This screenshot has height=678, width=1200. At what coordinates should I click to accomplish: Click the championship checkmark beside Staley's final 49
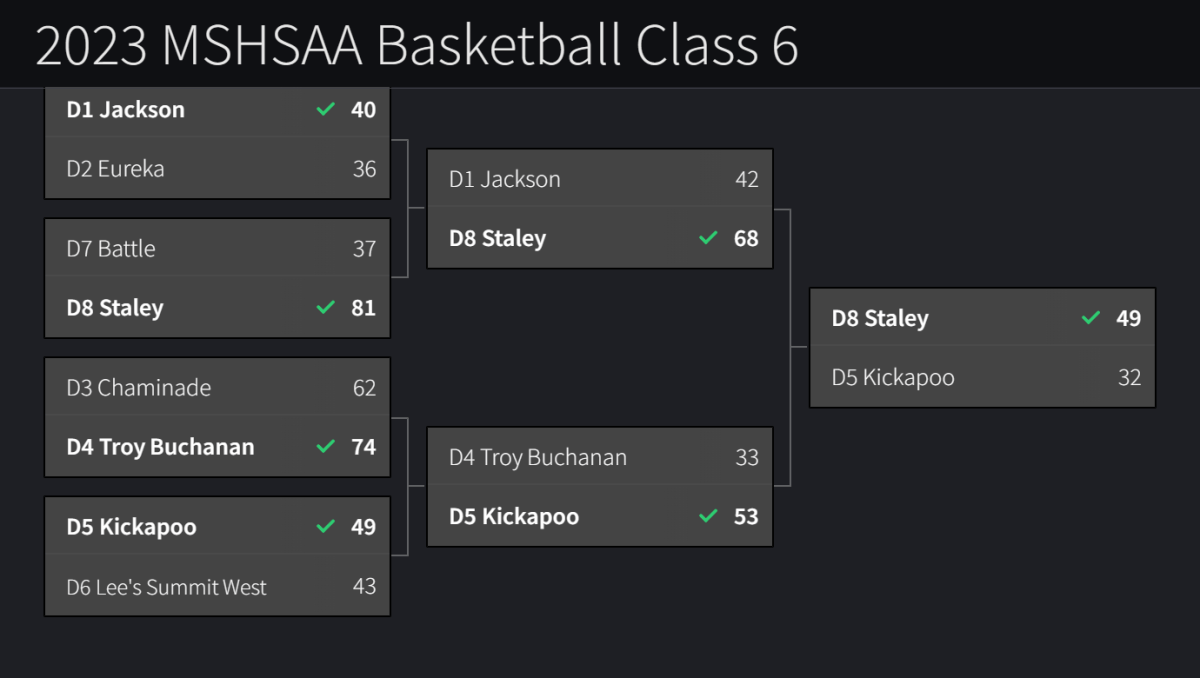(x=1091, y=318)
